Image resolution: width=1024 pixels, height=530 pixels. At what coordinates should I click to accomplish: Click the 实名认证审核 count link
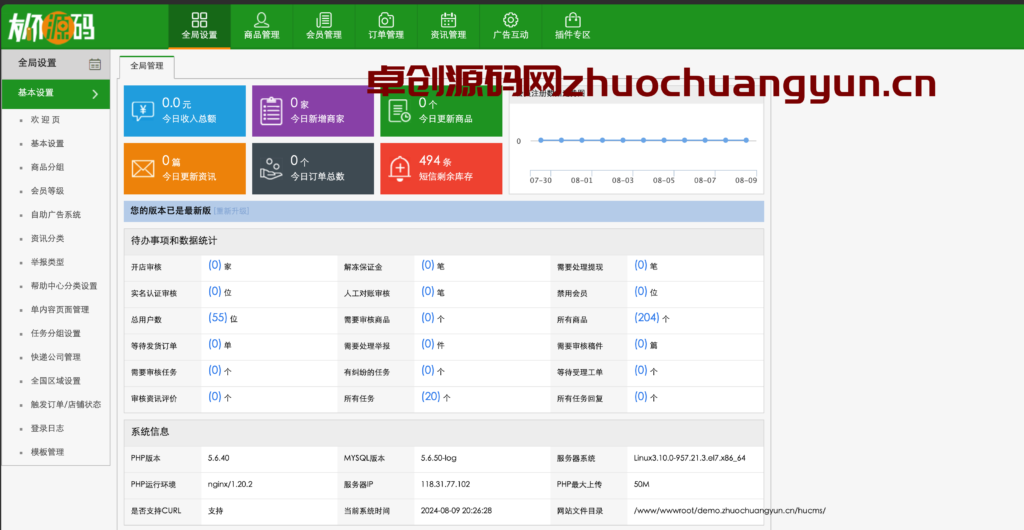point(215,292)
